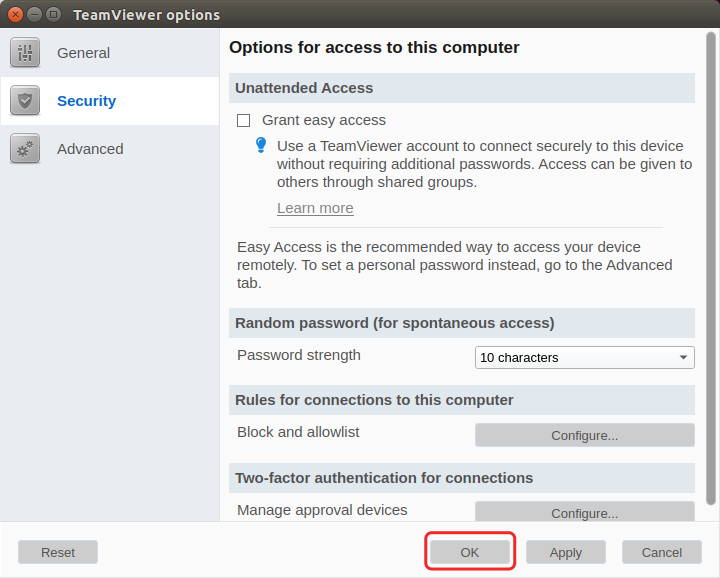Click the Reset button
720x578 pixels.
[x=58, y=552]
